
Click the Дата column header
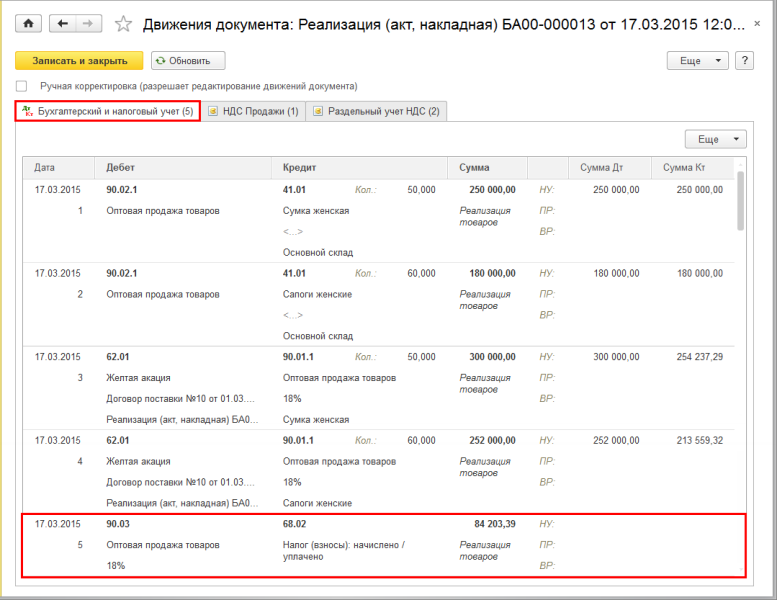pyautogui.click(x=58, y=167)
